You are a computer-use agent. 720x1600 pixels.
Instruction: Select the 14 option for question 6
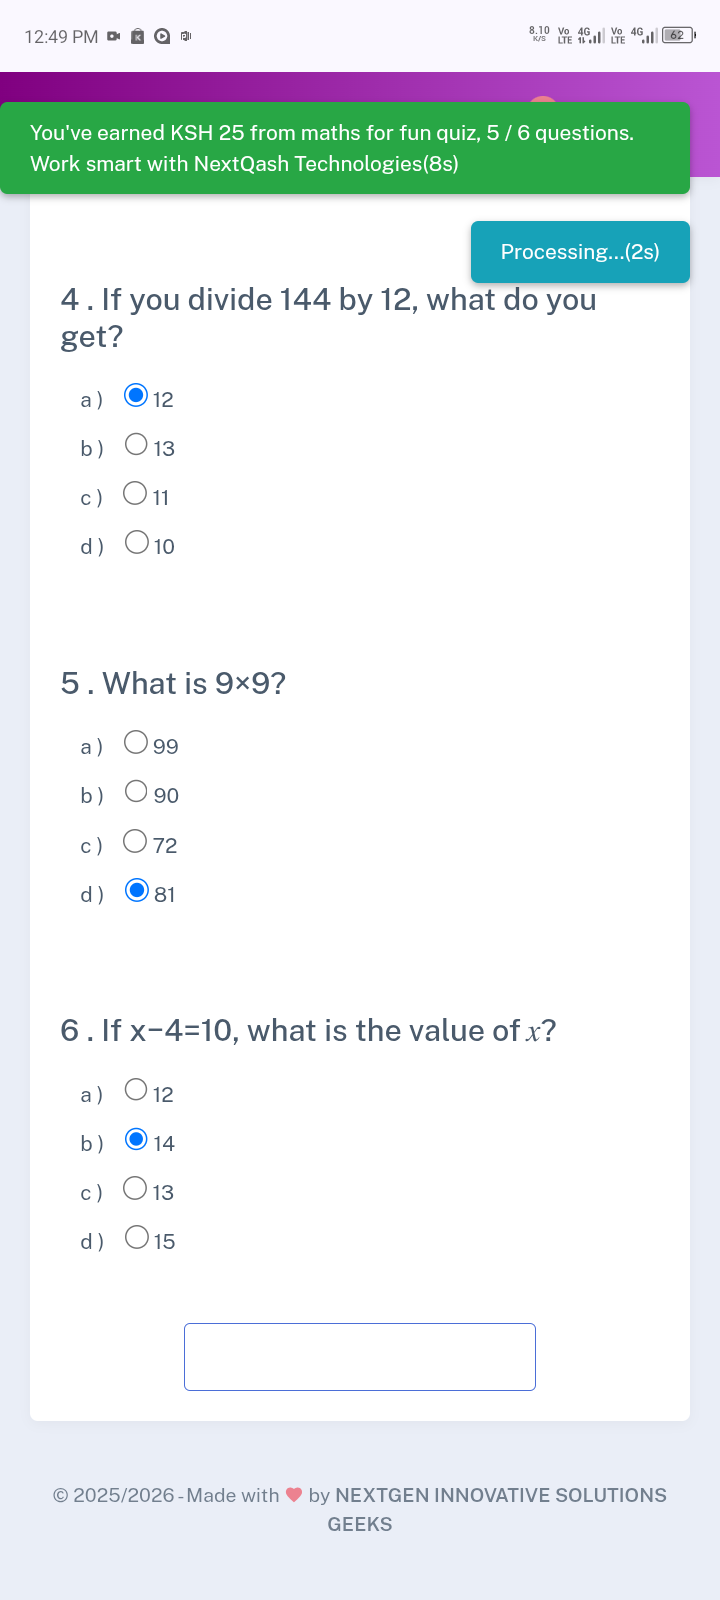tap(137, 1139)
